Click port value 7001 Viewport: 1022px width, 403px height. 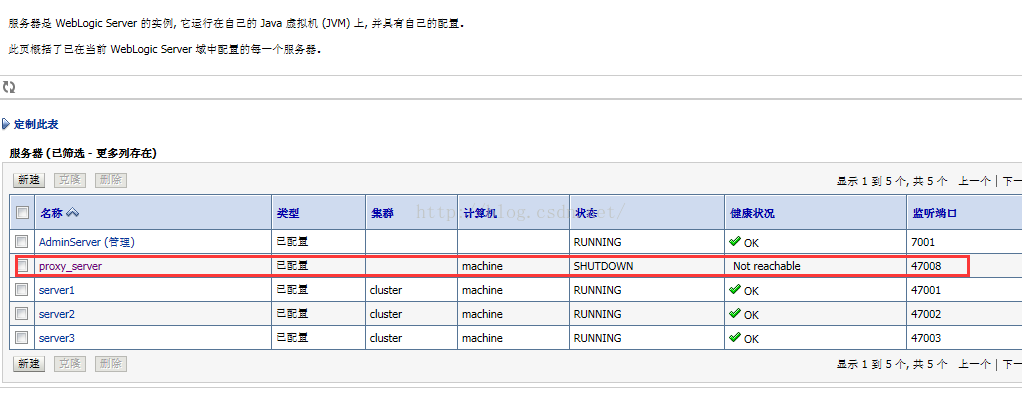click(923, 242)
